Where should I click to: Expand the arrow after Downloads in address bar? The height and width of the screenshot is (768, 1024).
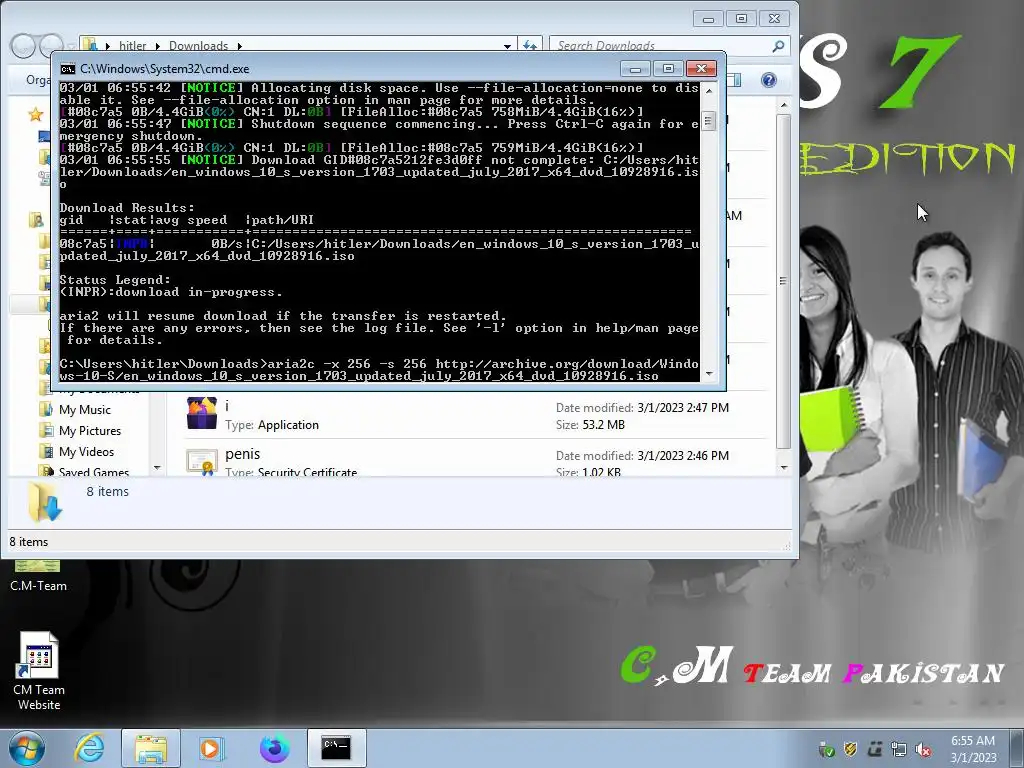pyautogui.click(x=240, y=46)
